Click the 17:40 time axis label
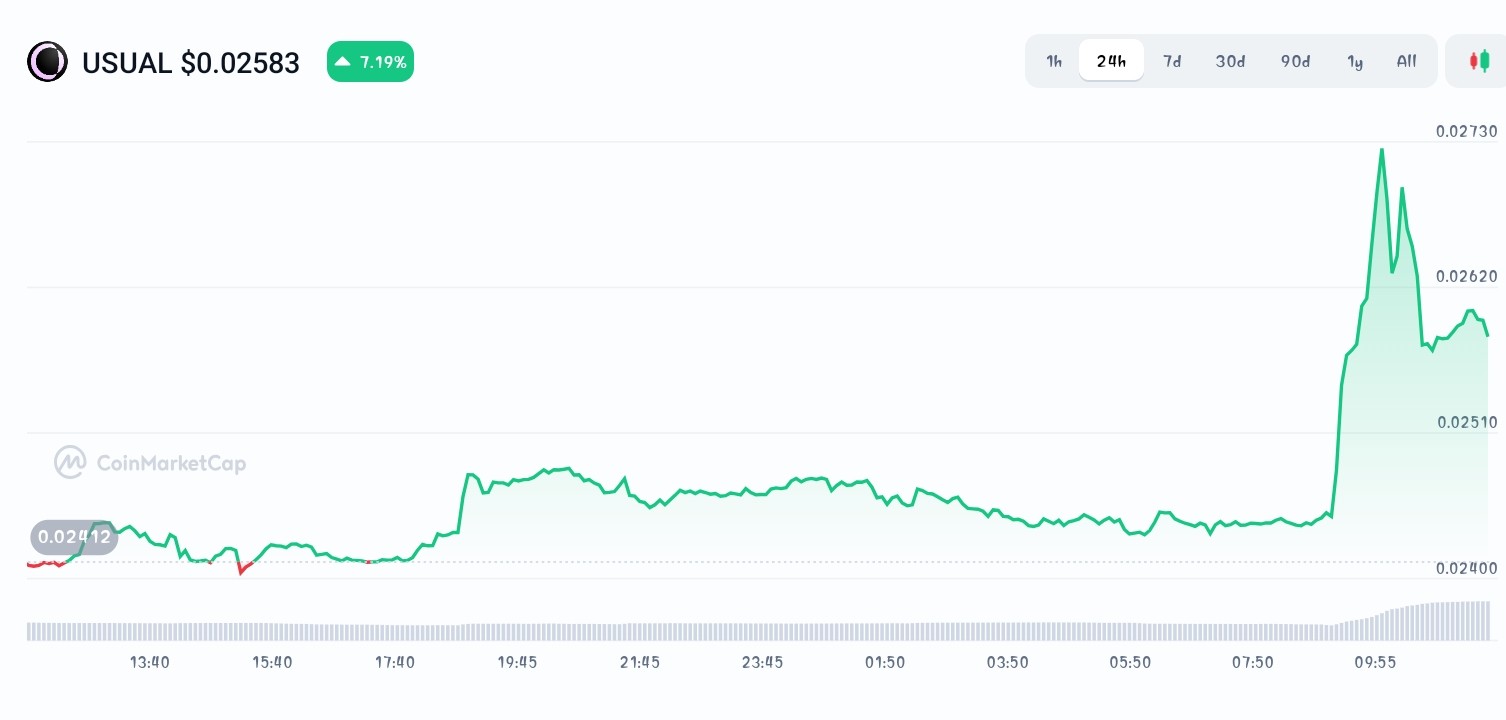The height and width of the screenshot is (720, 1506). pyautogui.click(x=395, y=662)
